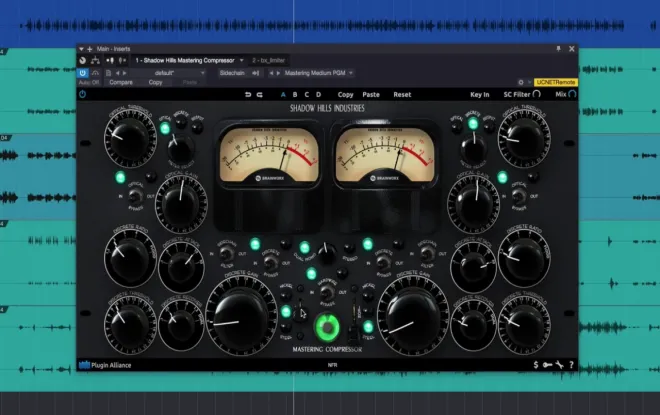Click the Reset button in plugin toolbar
The width and height of the screenshot is (660, 415).
(x=402, y=95)
